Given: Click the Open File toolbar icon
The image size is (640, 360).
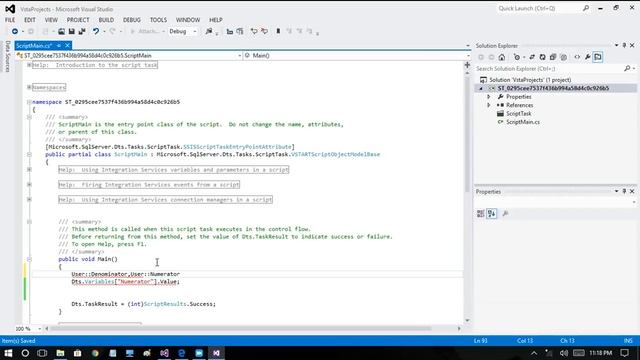Looking at the screenshot, I should (61, 31).
